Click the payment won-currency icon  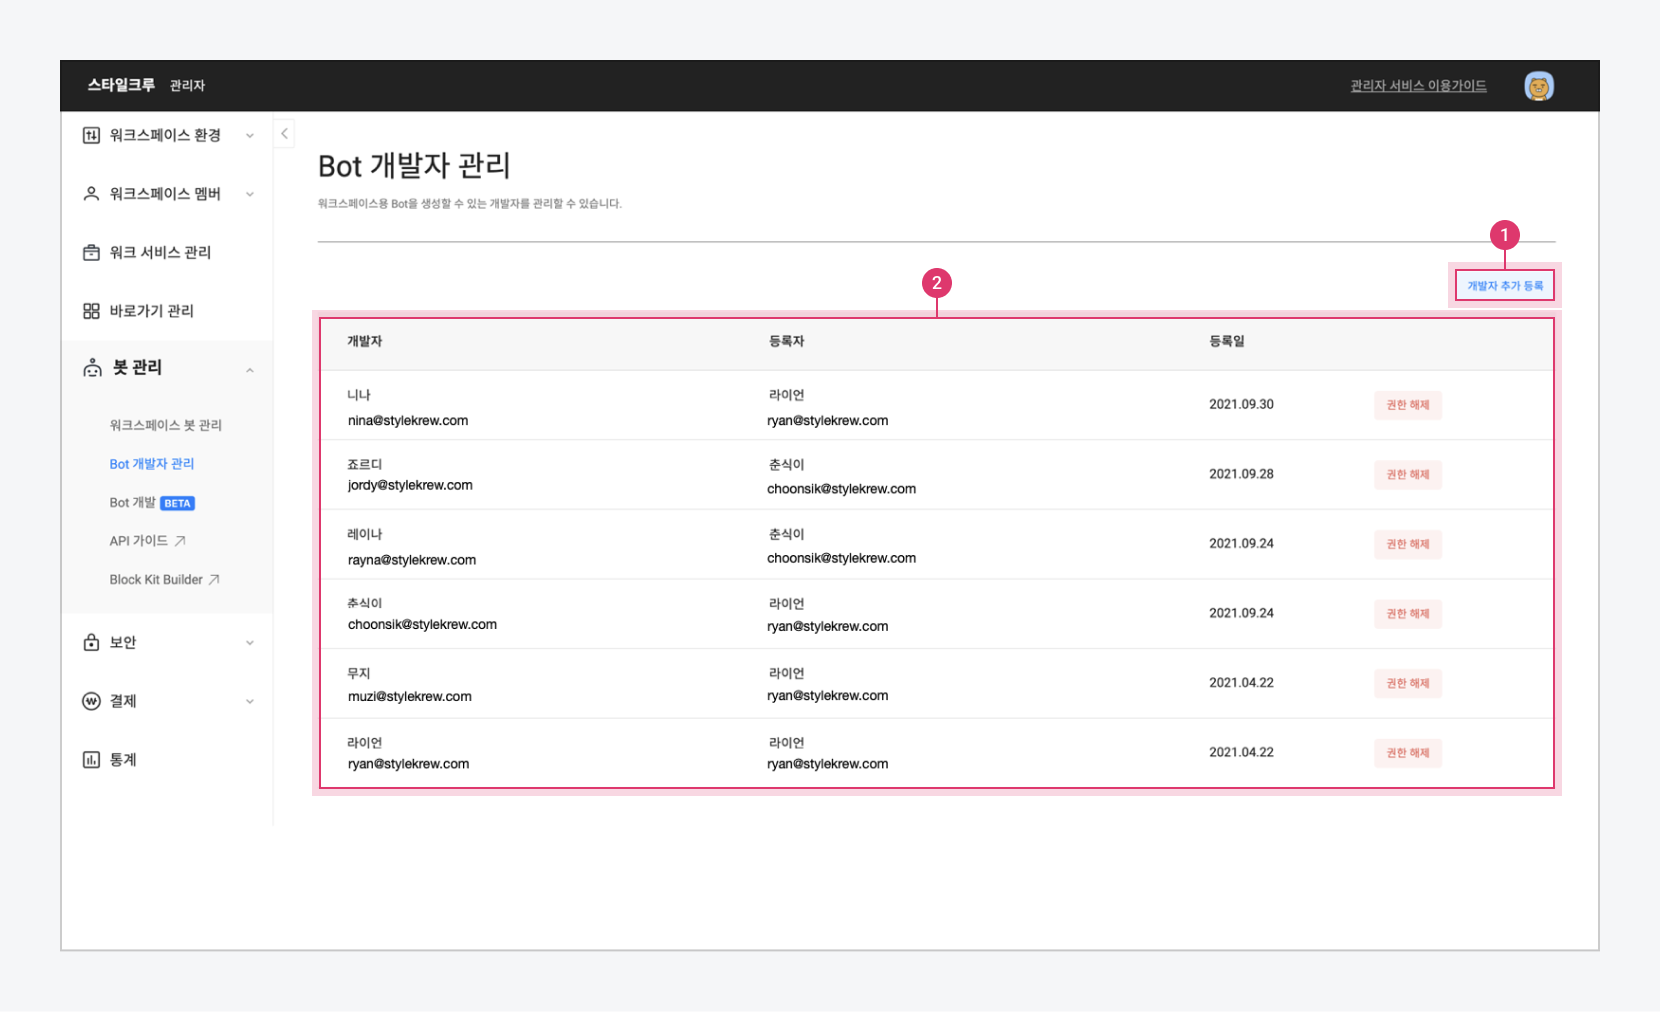91,701
